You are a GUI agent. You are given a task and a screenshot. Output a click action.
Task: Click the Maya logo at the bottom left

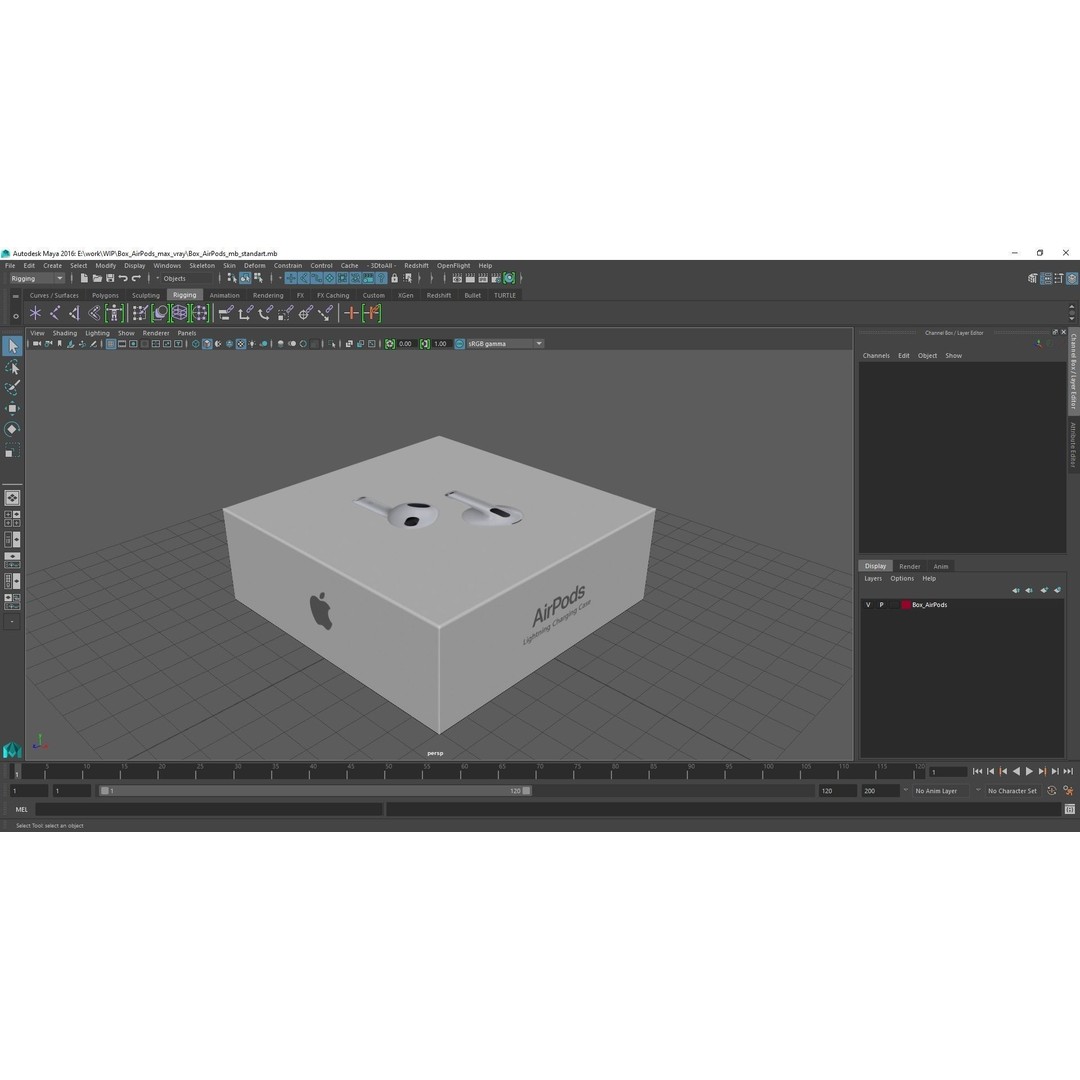tap(12, 749)
